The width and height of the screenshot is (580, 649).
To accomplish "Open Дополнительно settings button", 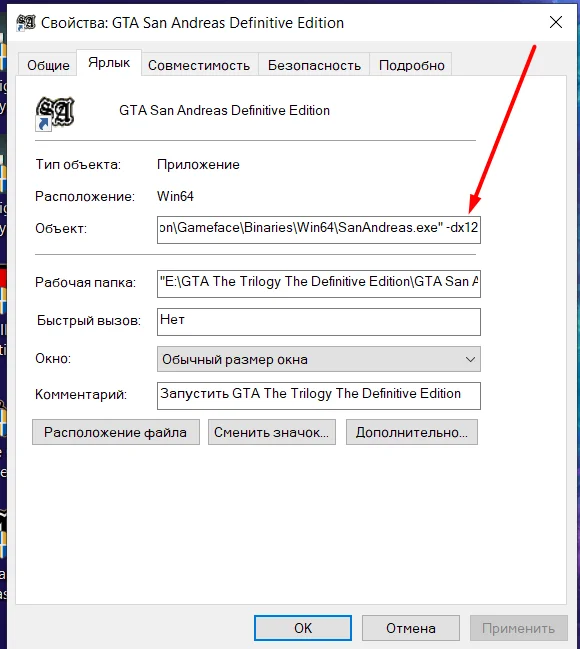I will [412, 432].
